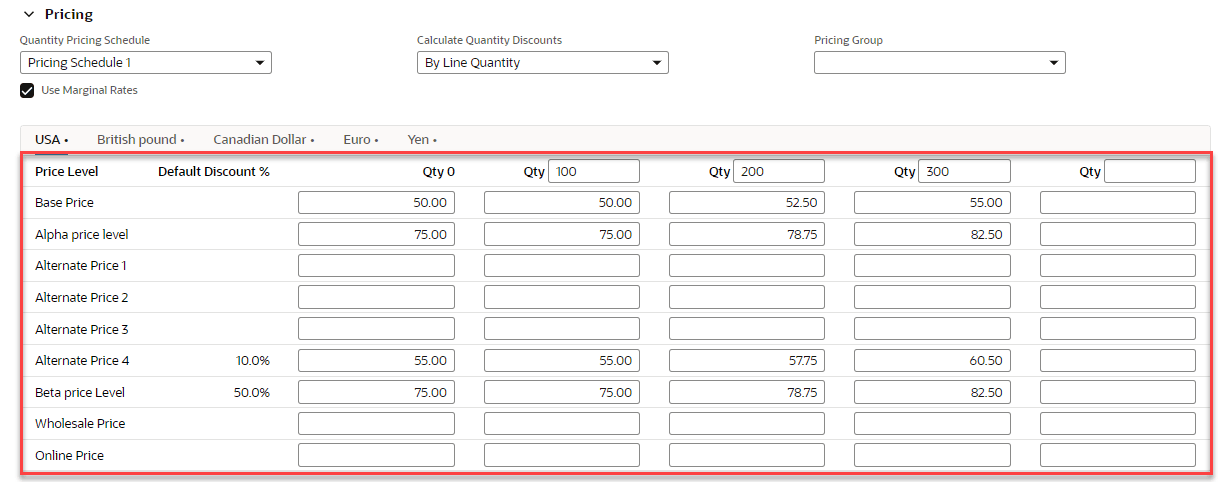Click the Alternate Price 1 label
Viewport: 1223px width, 482px height.
[x=82, y=266]
